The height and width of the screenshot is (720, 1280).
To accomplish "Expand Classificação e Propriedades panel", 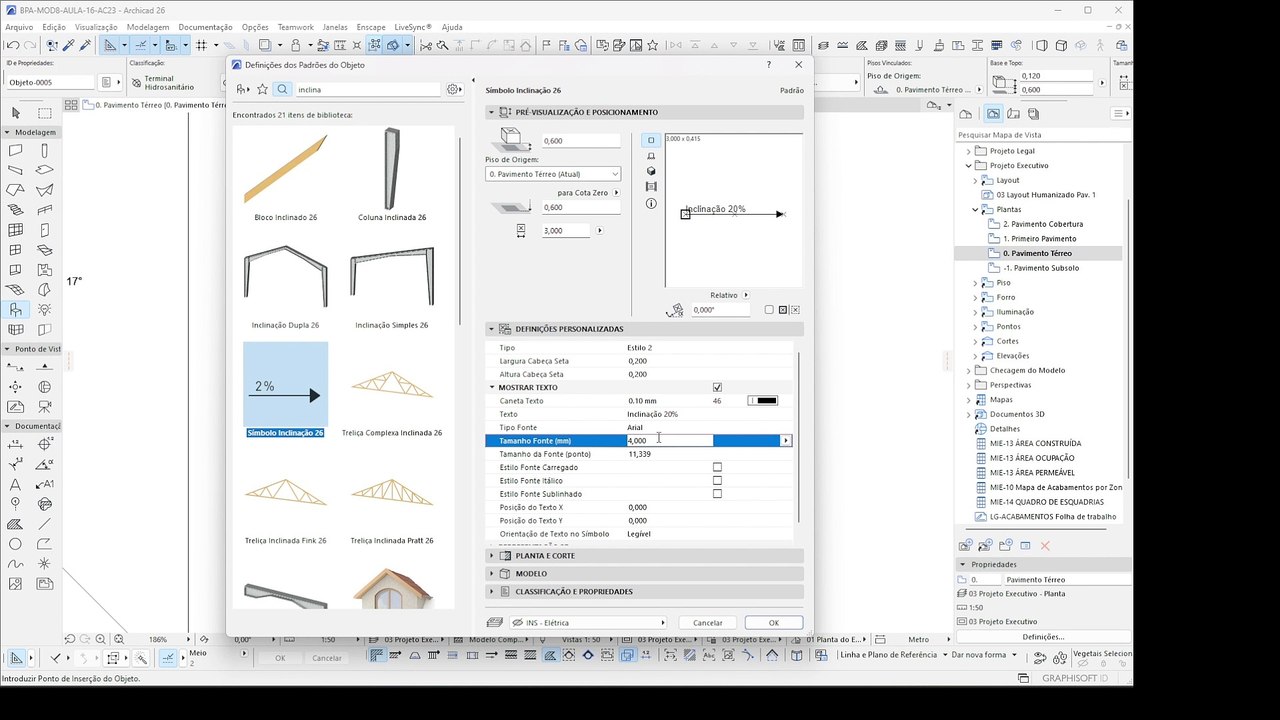I will point(492,592).
